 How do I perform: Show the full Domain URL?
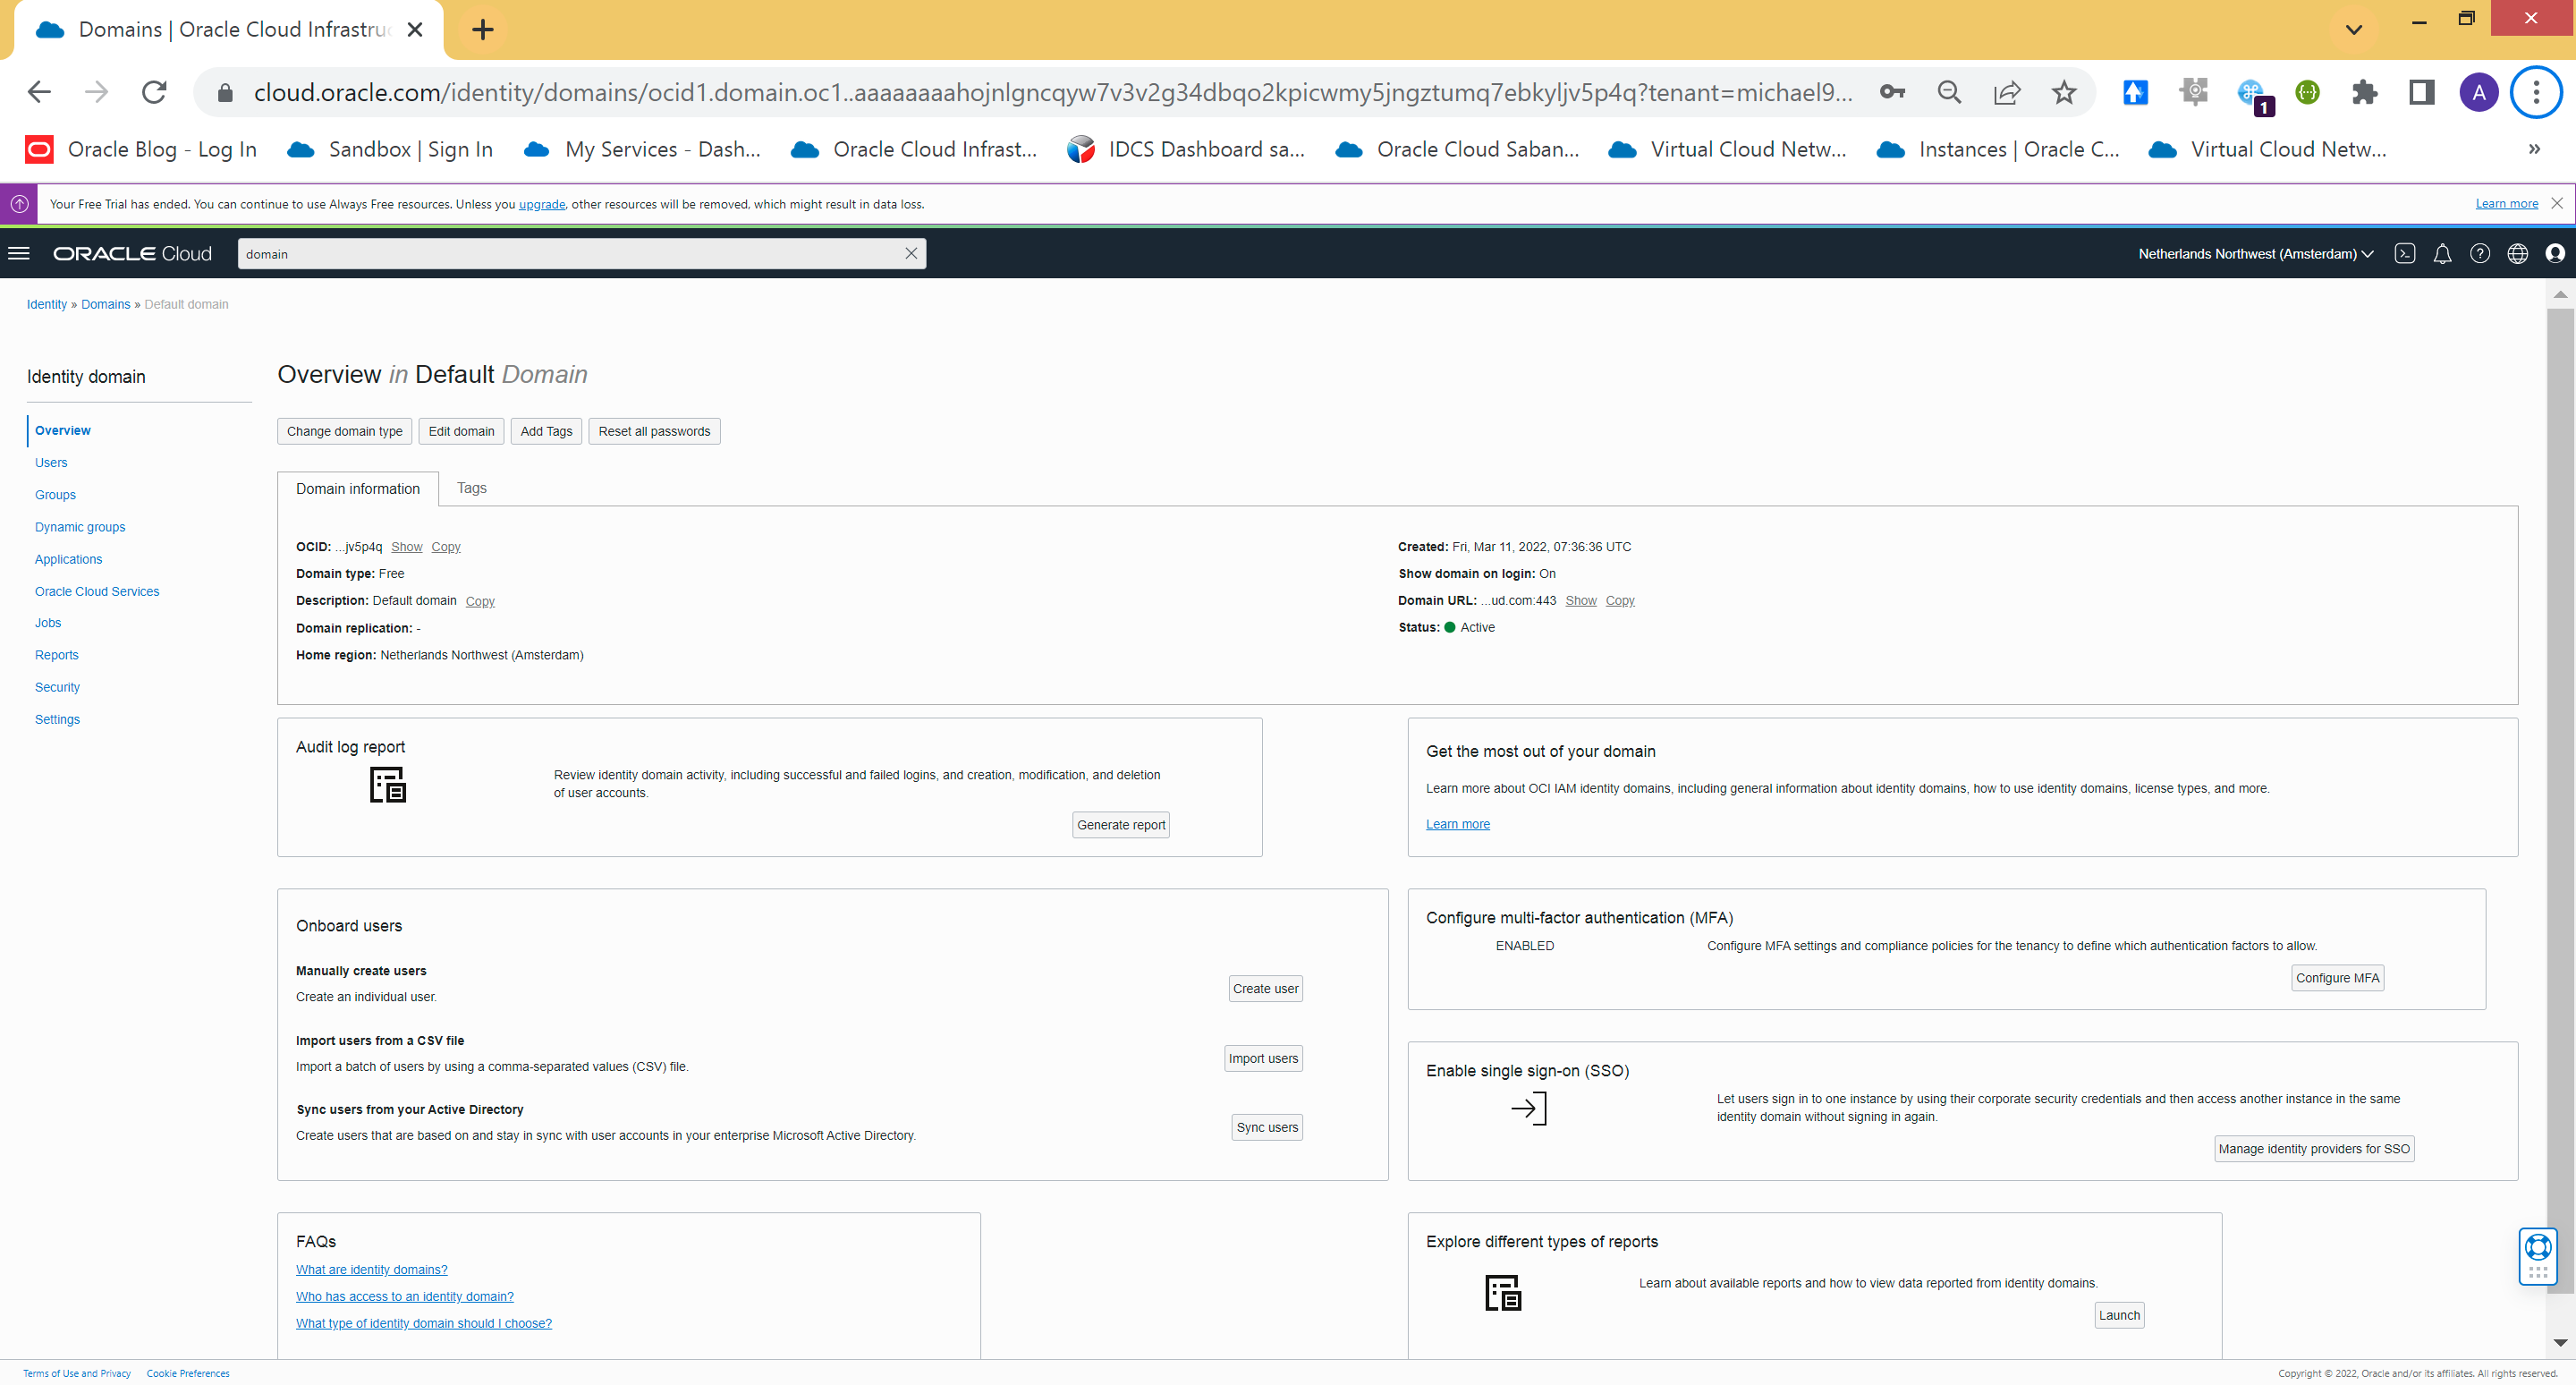coord(1581,600)
